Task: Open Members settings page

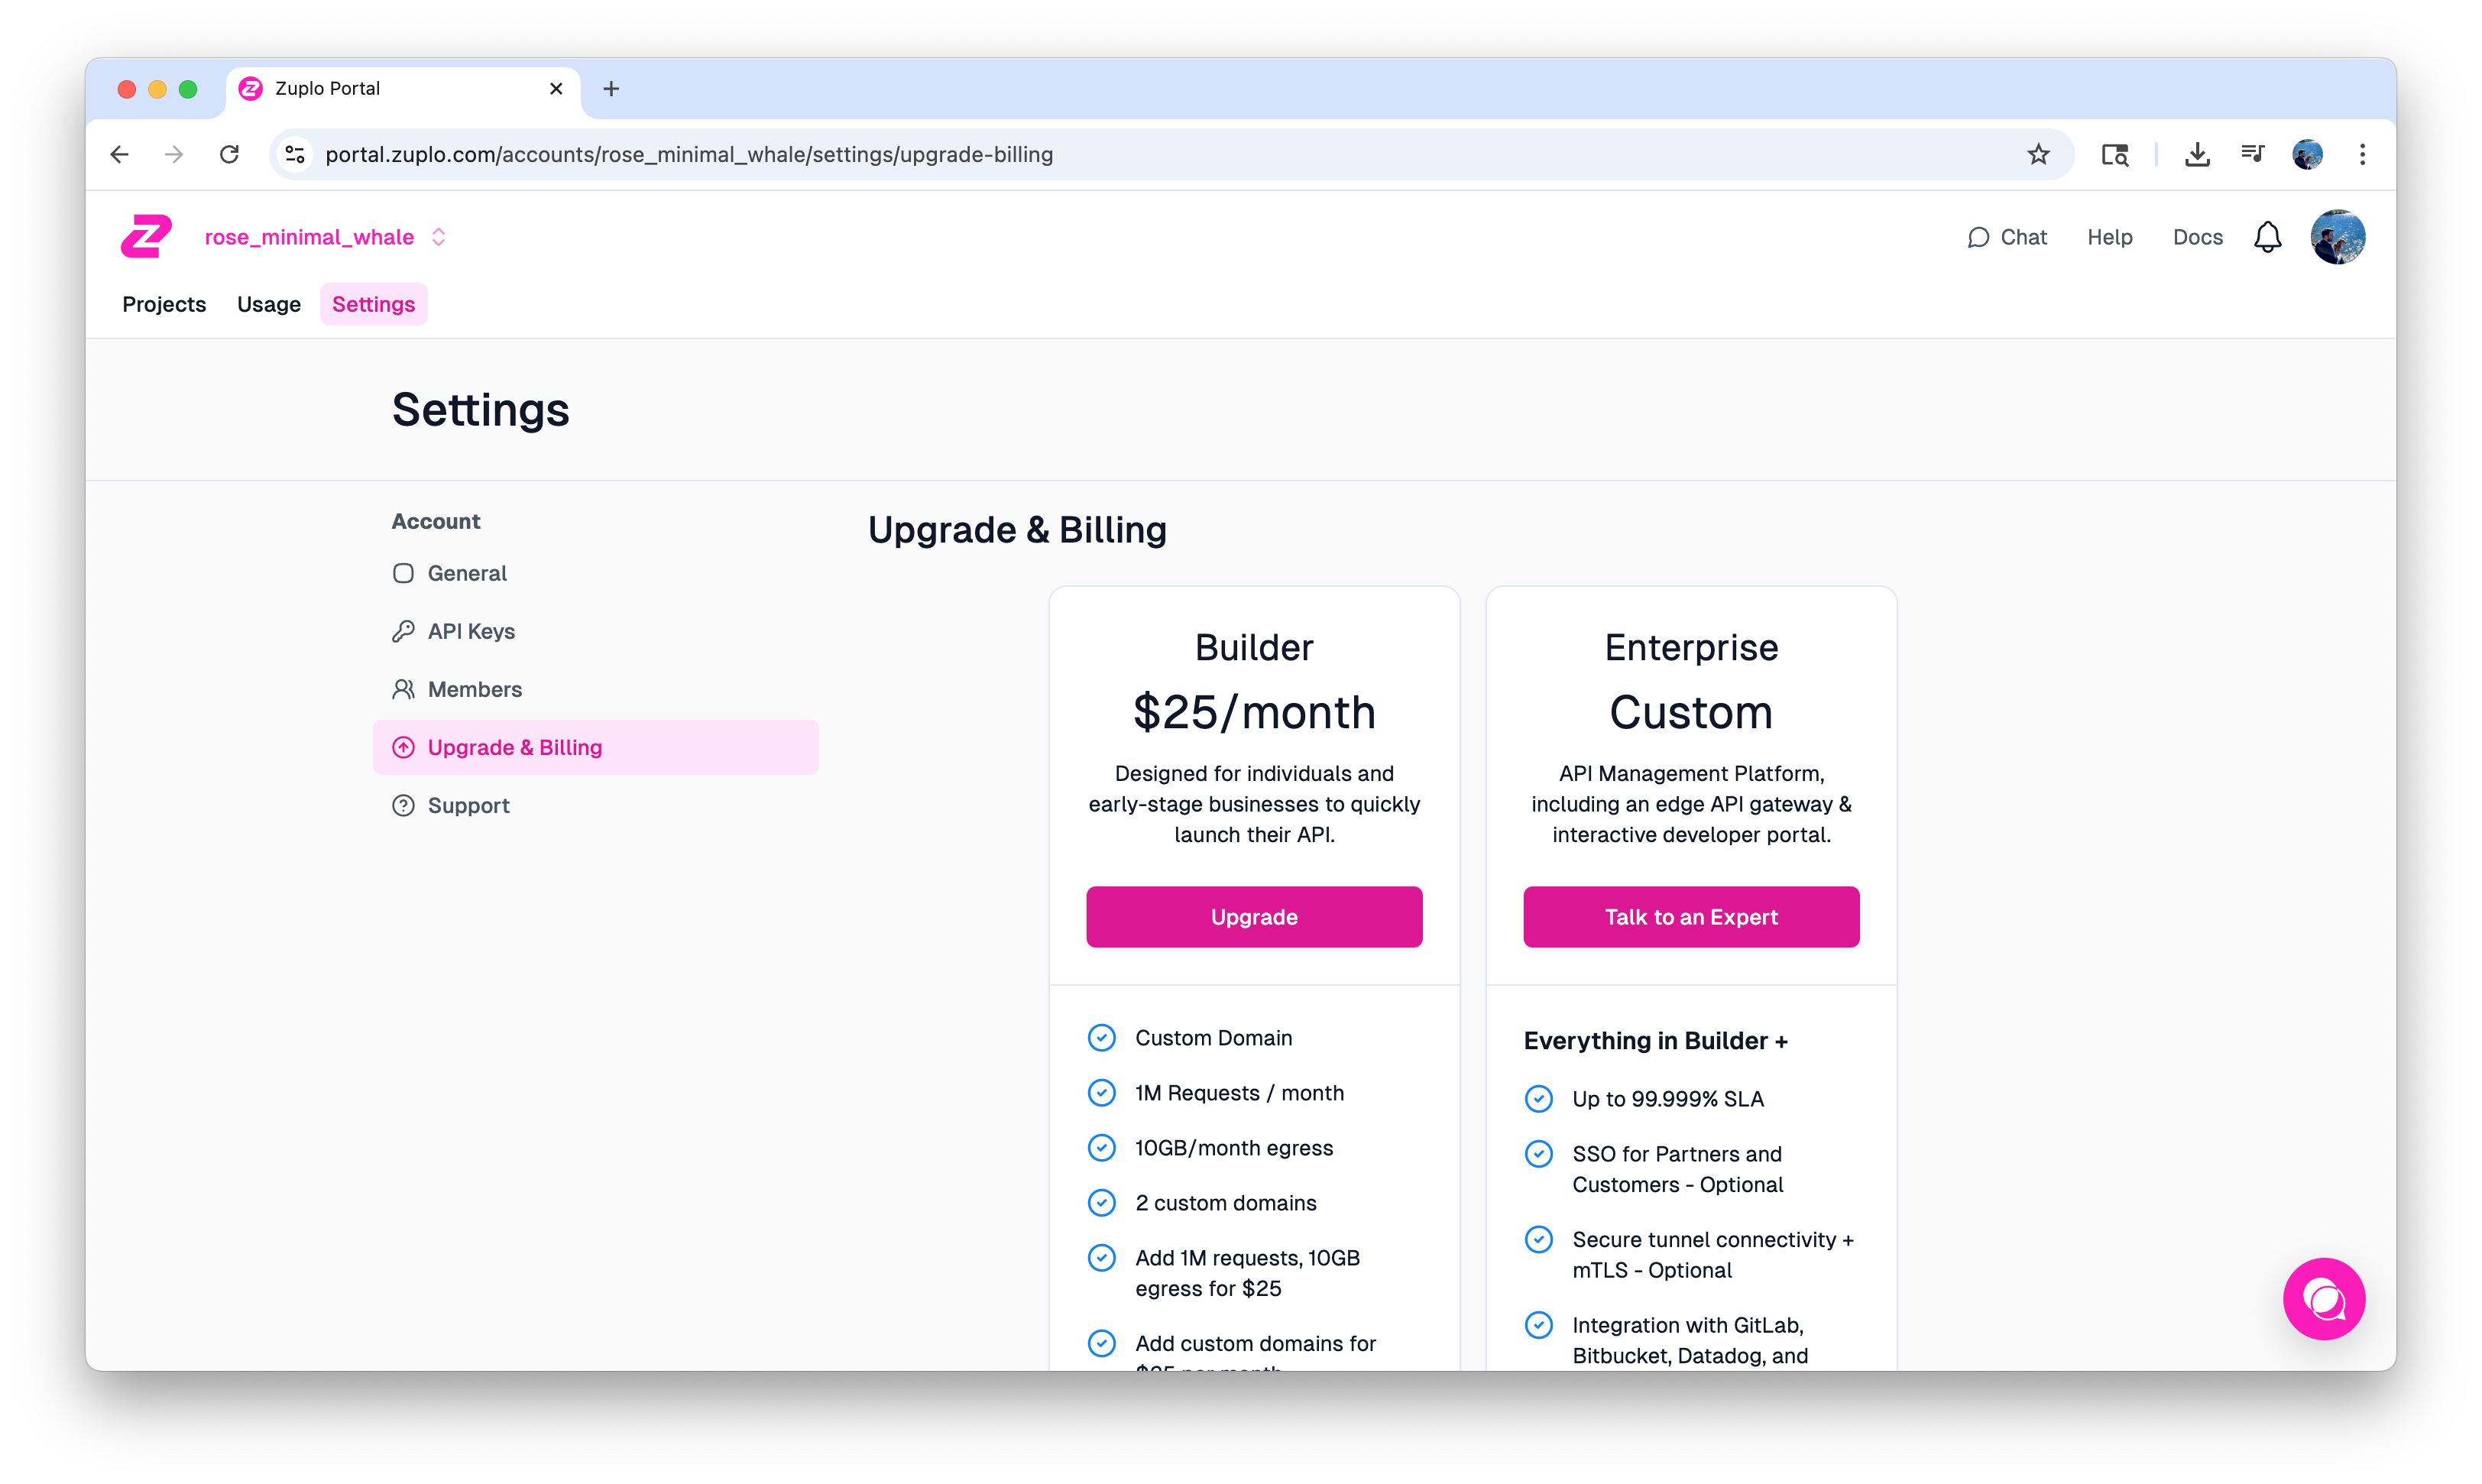Action: click(474, 689)
